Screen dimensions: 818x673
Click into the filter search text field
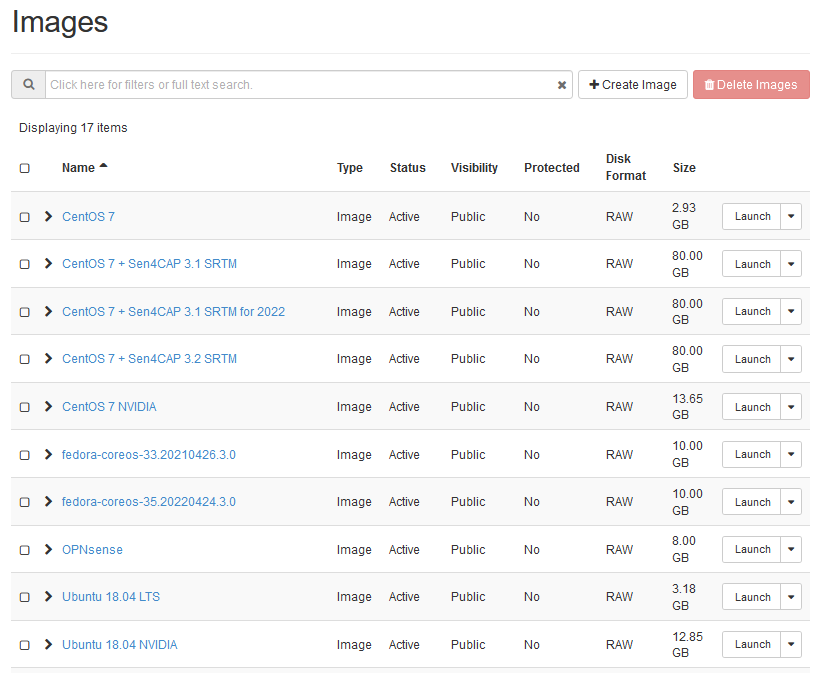(300, 85)
